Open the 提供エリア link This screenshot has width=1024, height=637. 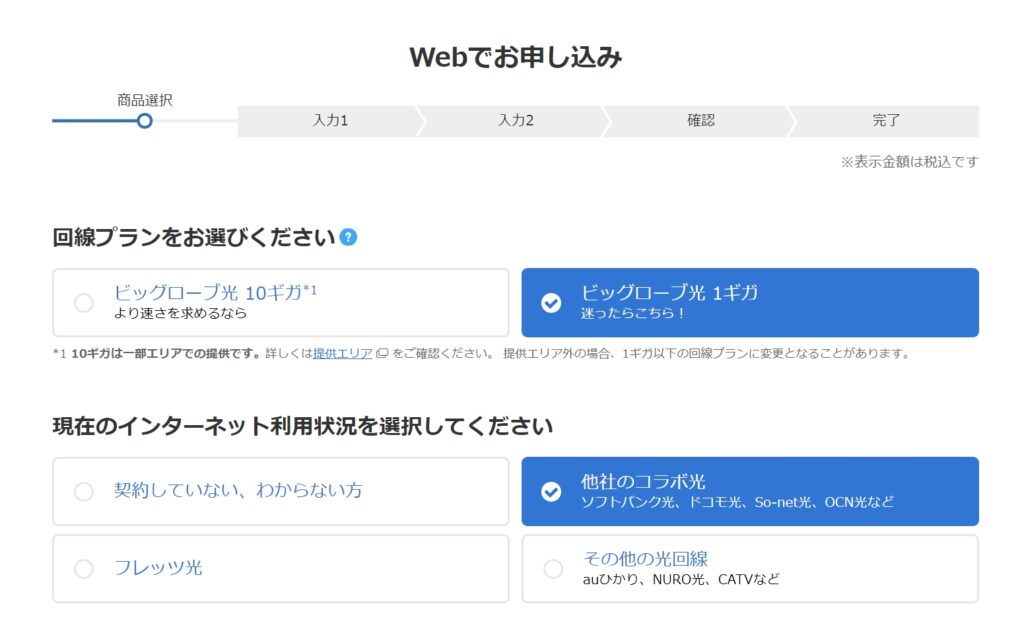[x=342, y=354]
